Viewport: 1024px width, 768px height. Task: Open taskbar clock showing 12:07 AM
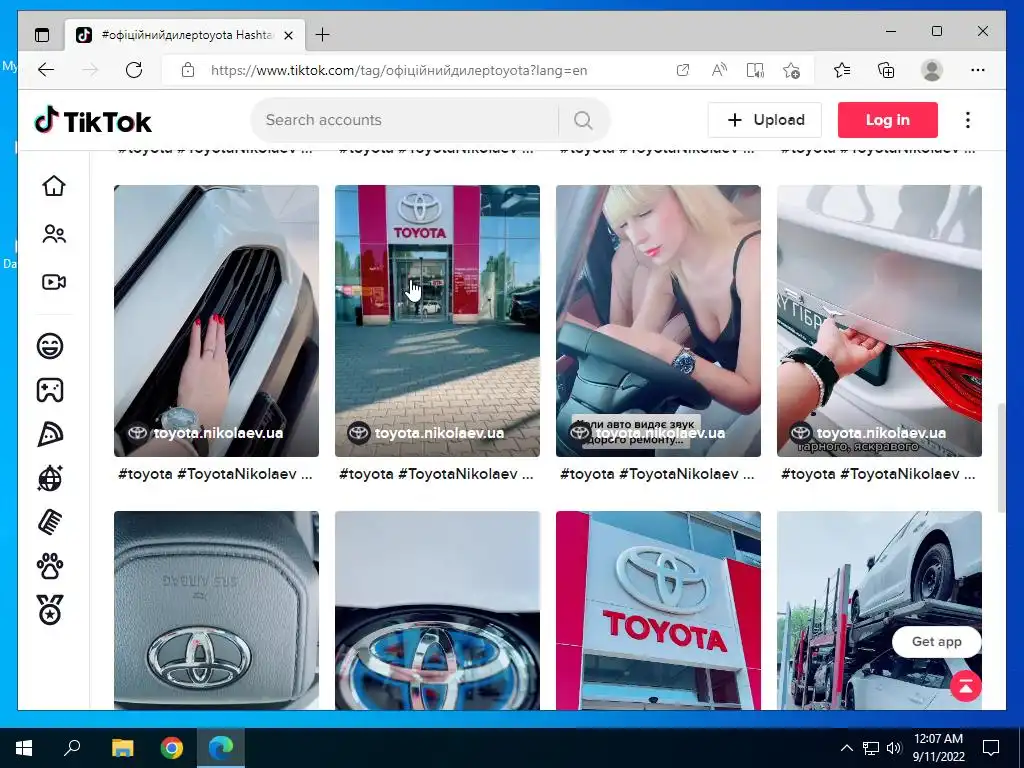938,748
